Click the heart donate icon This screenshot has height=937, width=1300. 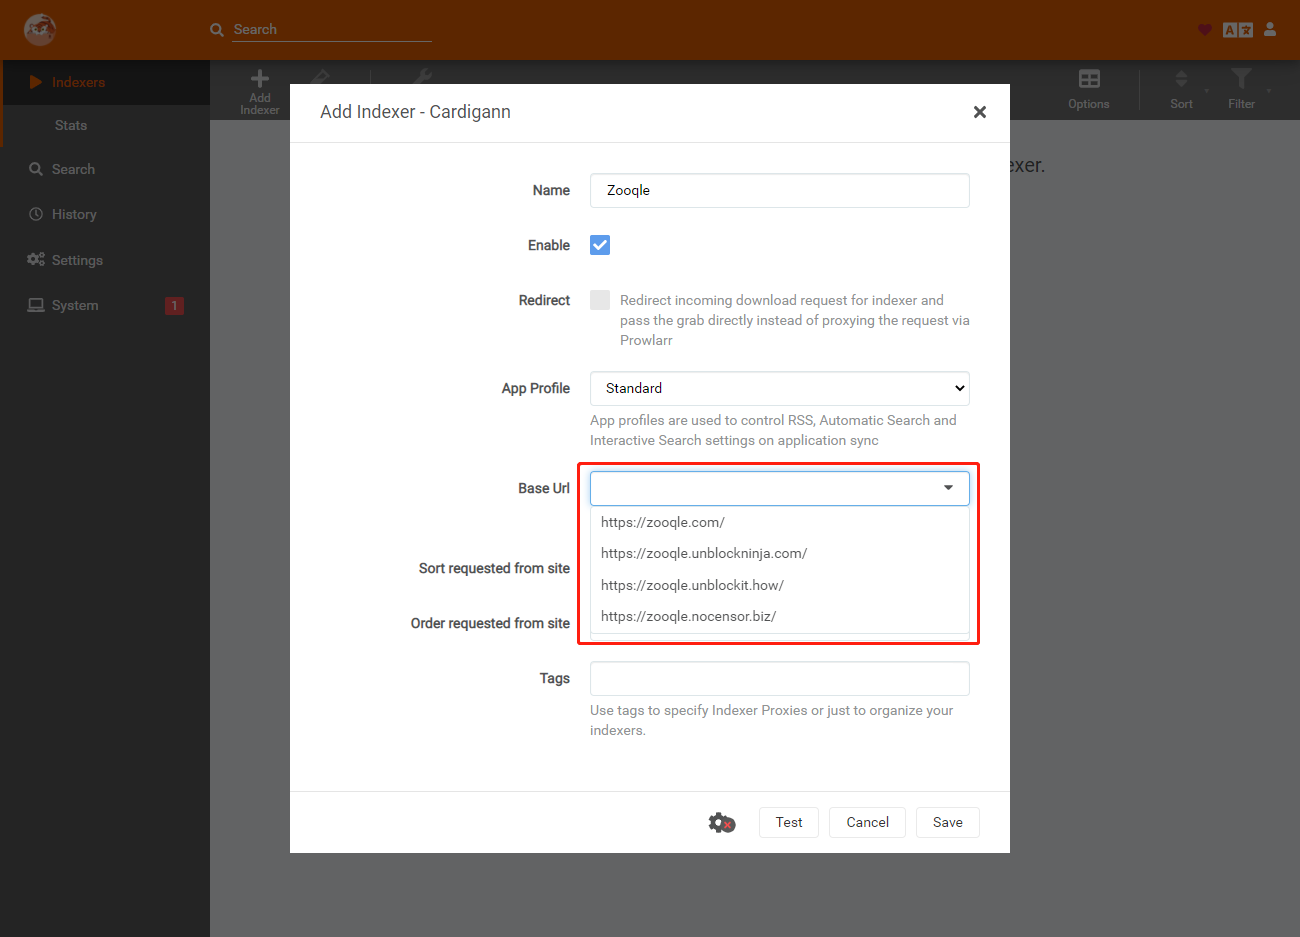click(x=1205, y=30)
